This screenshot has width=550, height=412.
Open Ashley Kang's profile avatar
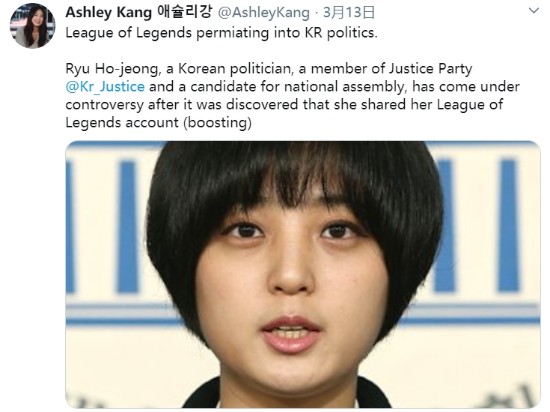pyautogui.click(x=32, y=26)
